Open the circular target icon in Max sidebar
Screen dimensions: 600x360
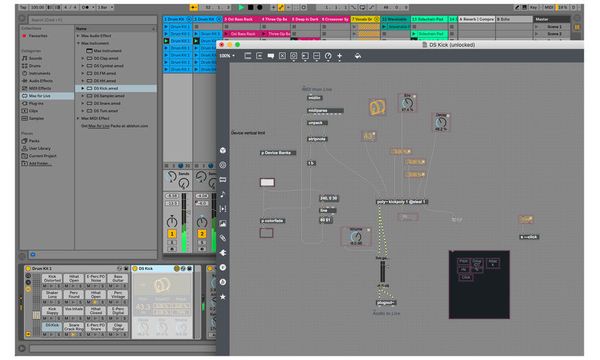(223, 165)
